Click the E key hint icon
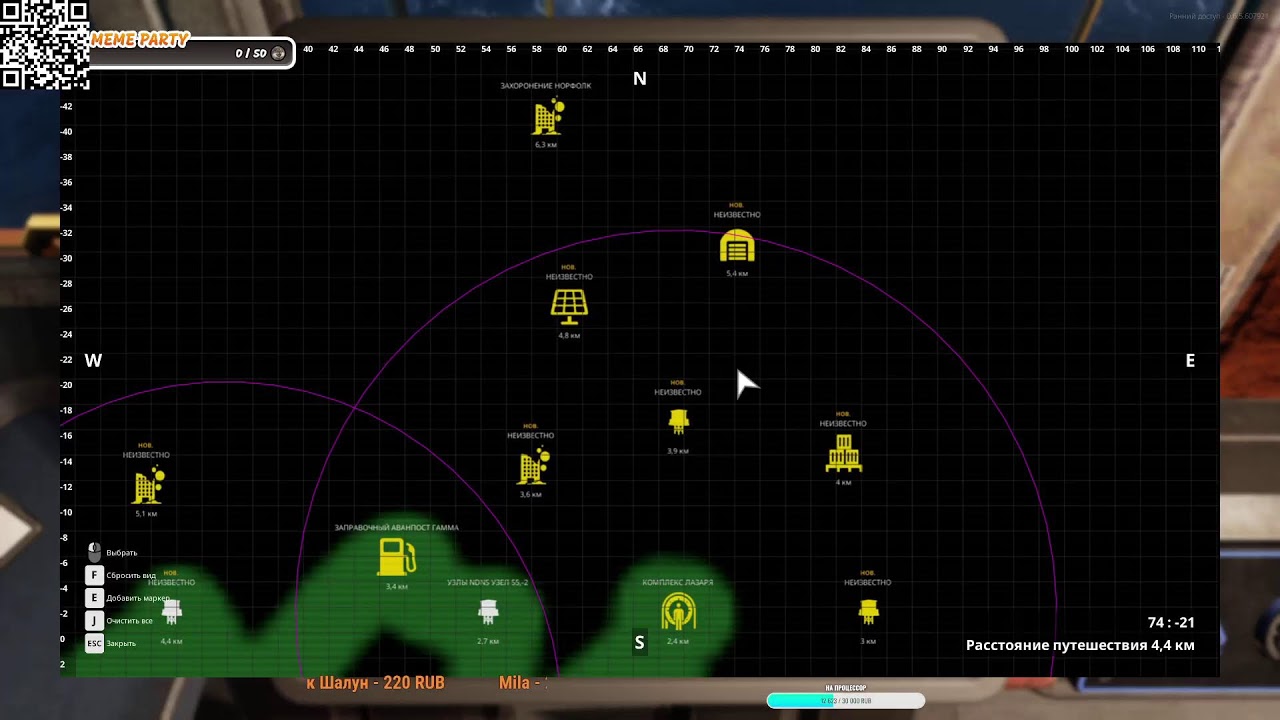Viewport: 1280px width, 720px height. click(94, 598)
